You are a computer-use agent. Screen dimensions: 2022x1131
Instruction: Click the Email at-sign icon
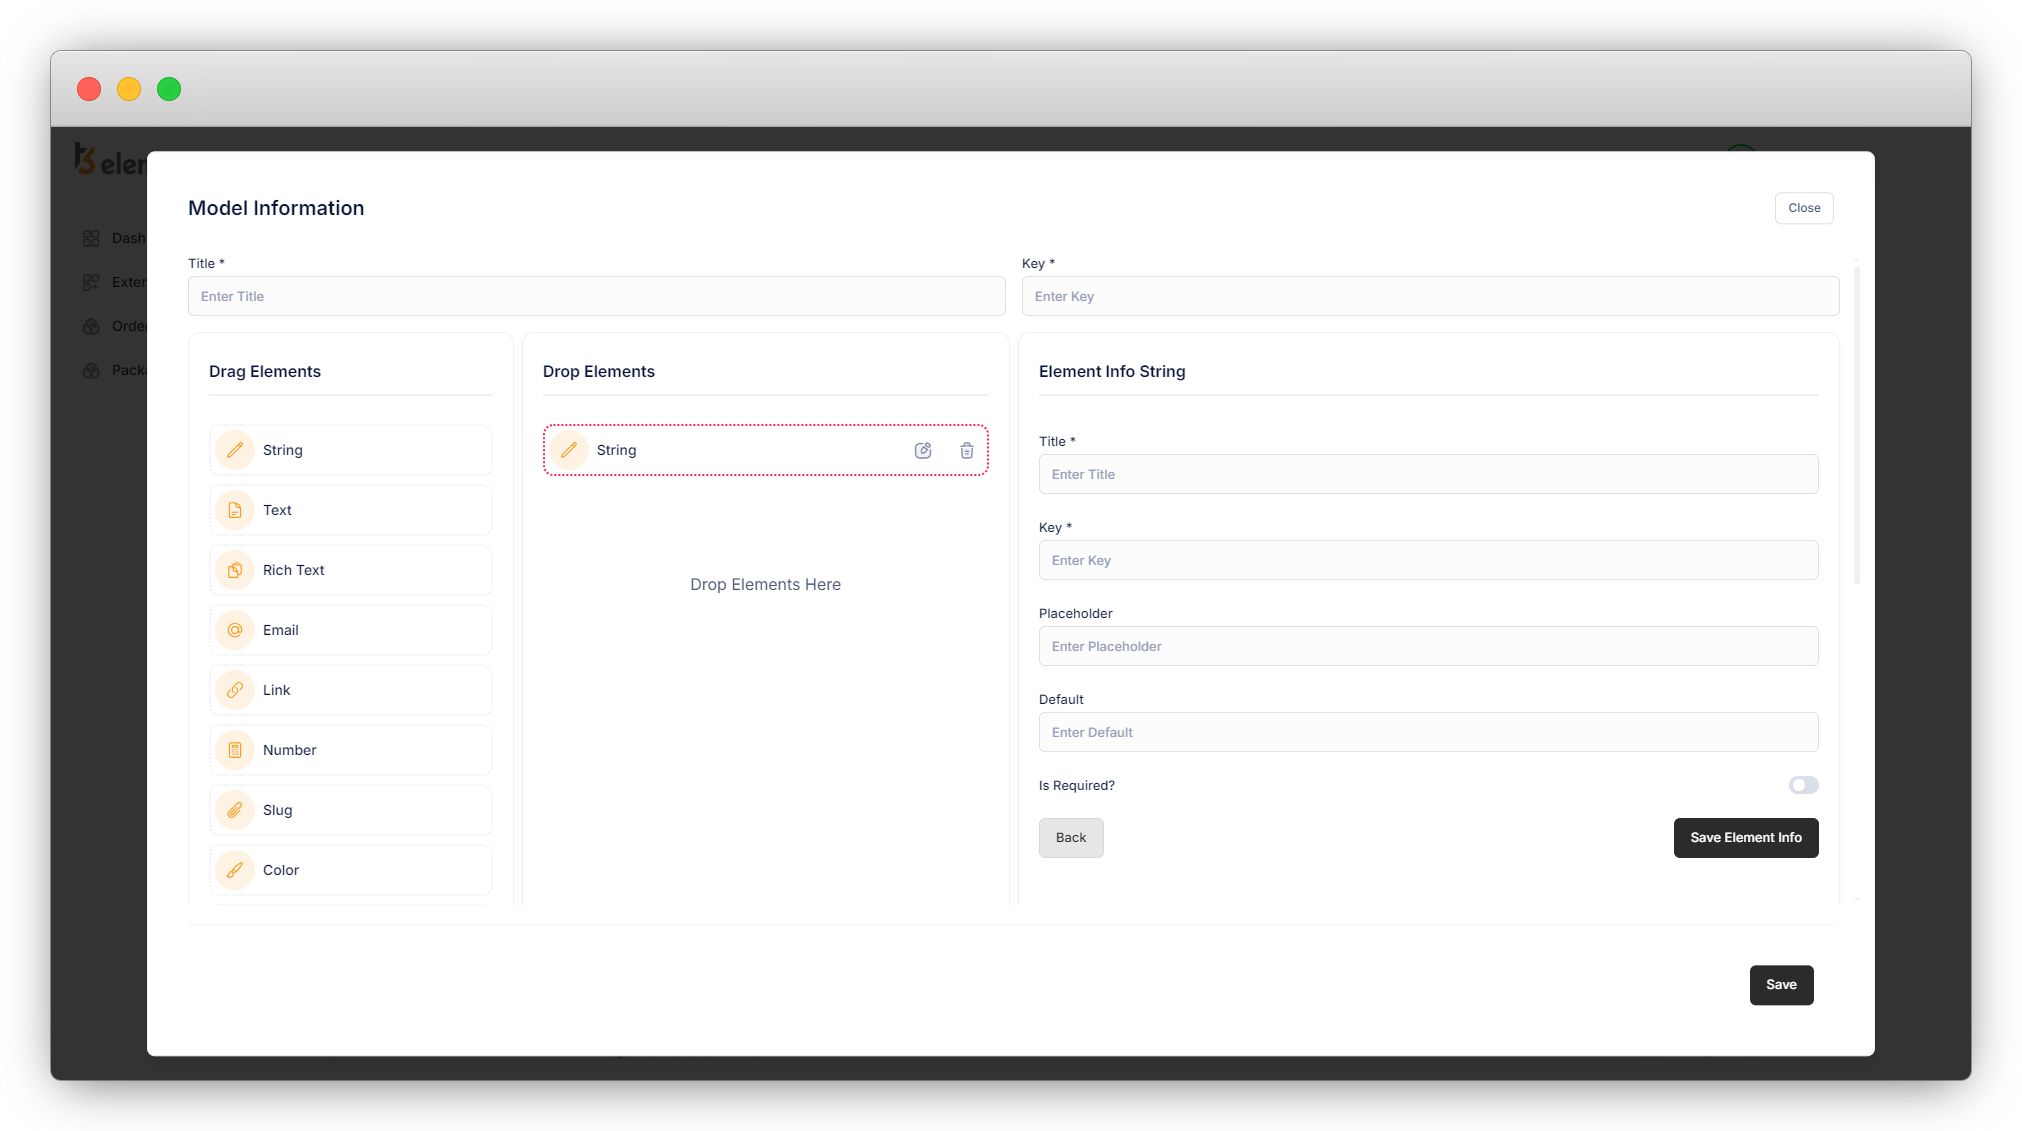click(x=235, y=630)
